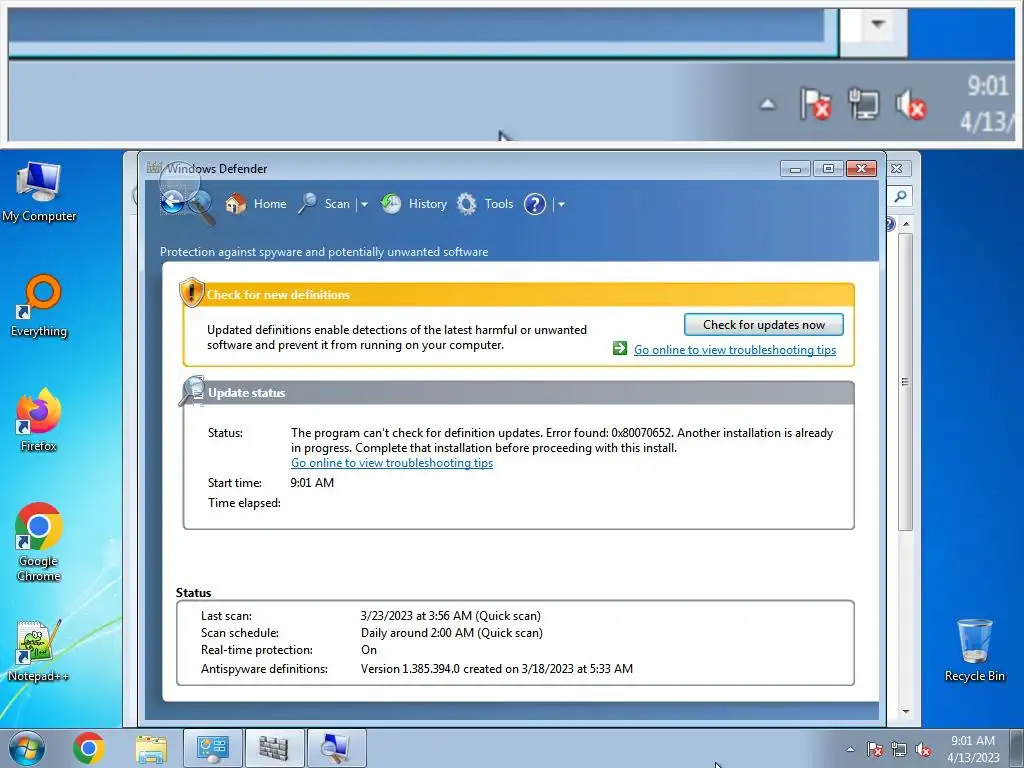Click the Tools gear icon
The image size is (1024, 768).
466,204
